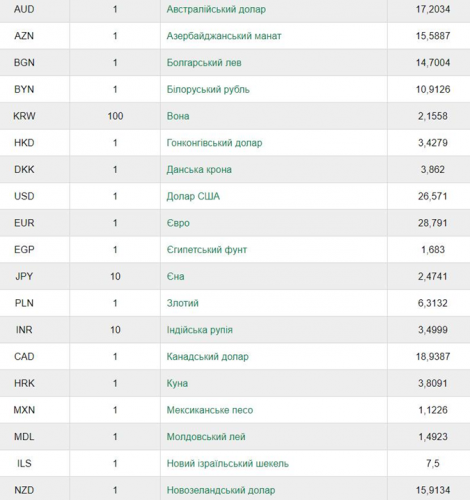Click the Данська крона link
This screenshot has width=470, height=500.
tap(199, 170)
